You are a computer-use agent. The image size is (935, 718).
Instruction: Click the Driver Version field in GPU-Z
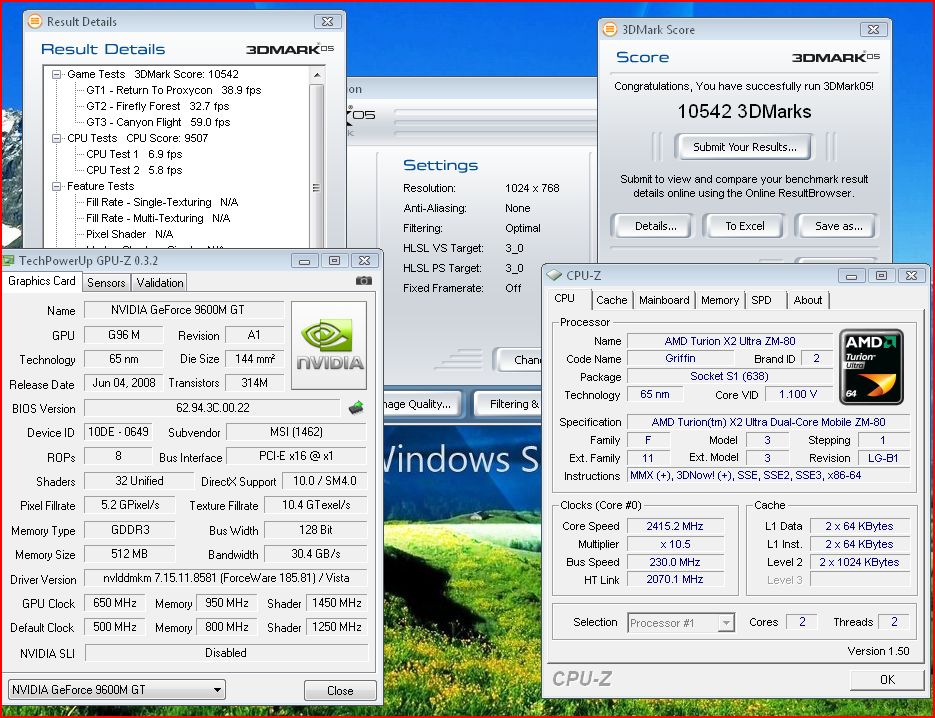(x=226, y=578)
